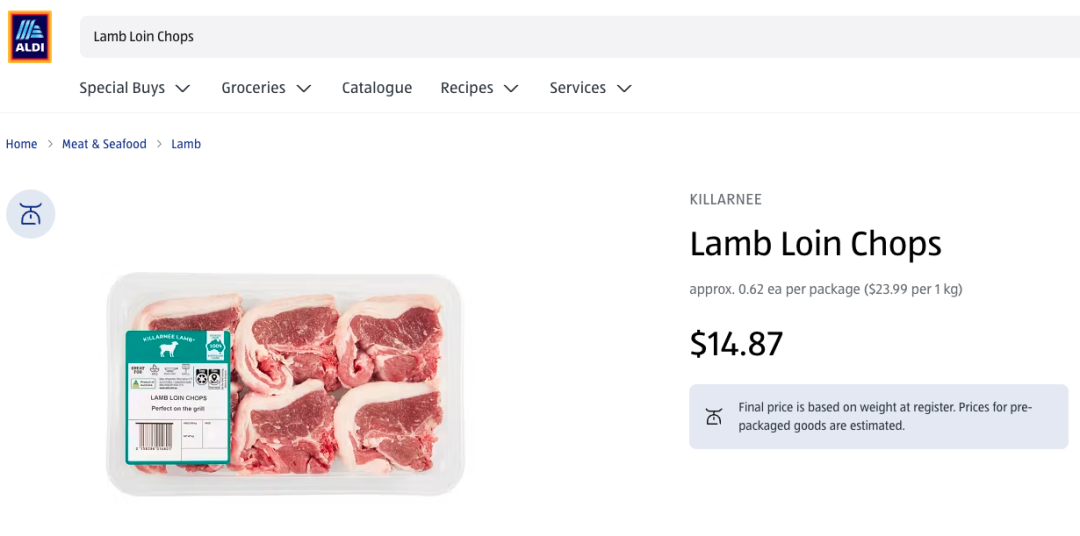
Task: Expand the Recipes chevron arrow
Action: (511, 88)
